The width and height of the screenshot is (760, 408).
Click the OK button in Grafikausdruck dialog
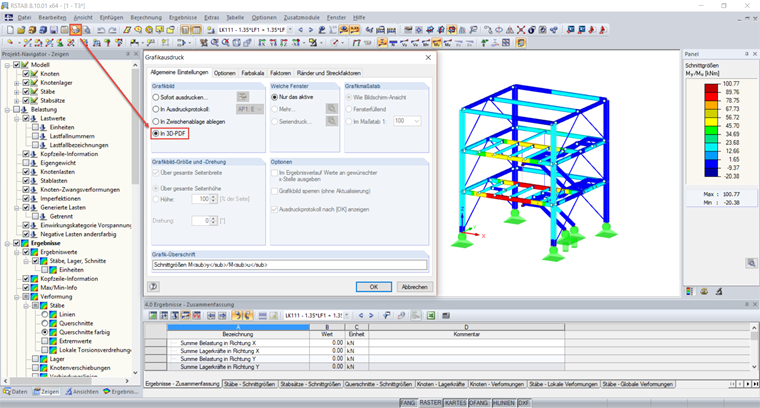tap(374, 287)
